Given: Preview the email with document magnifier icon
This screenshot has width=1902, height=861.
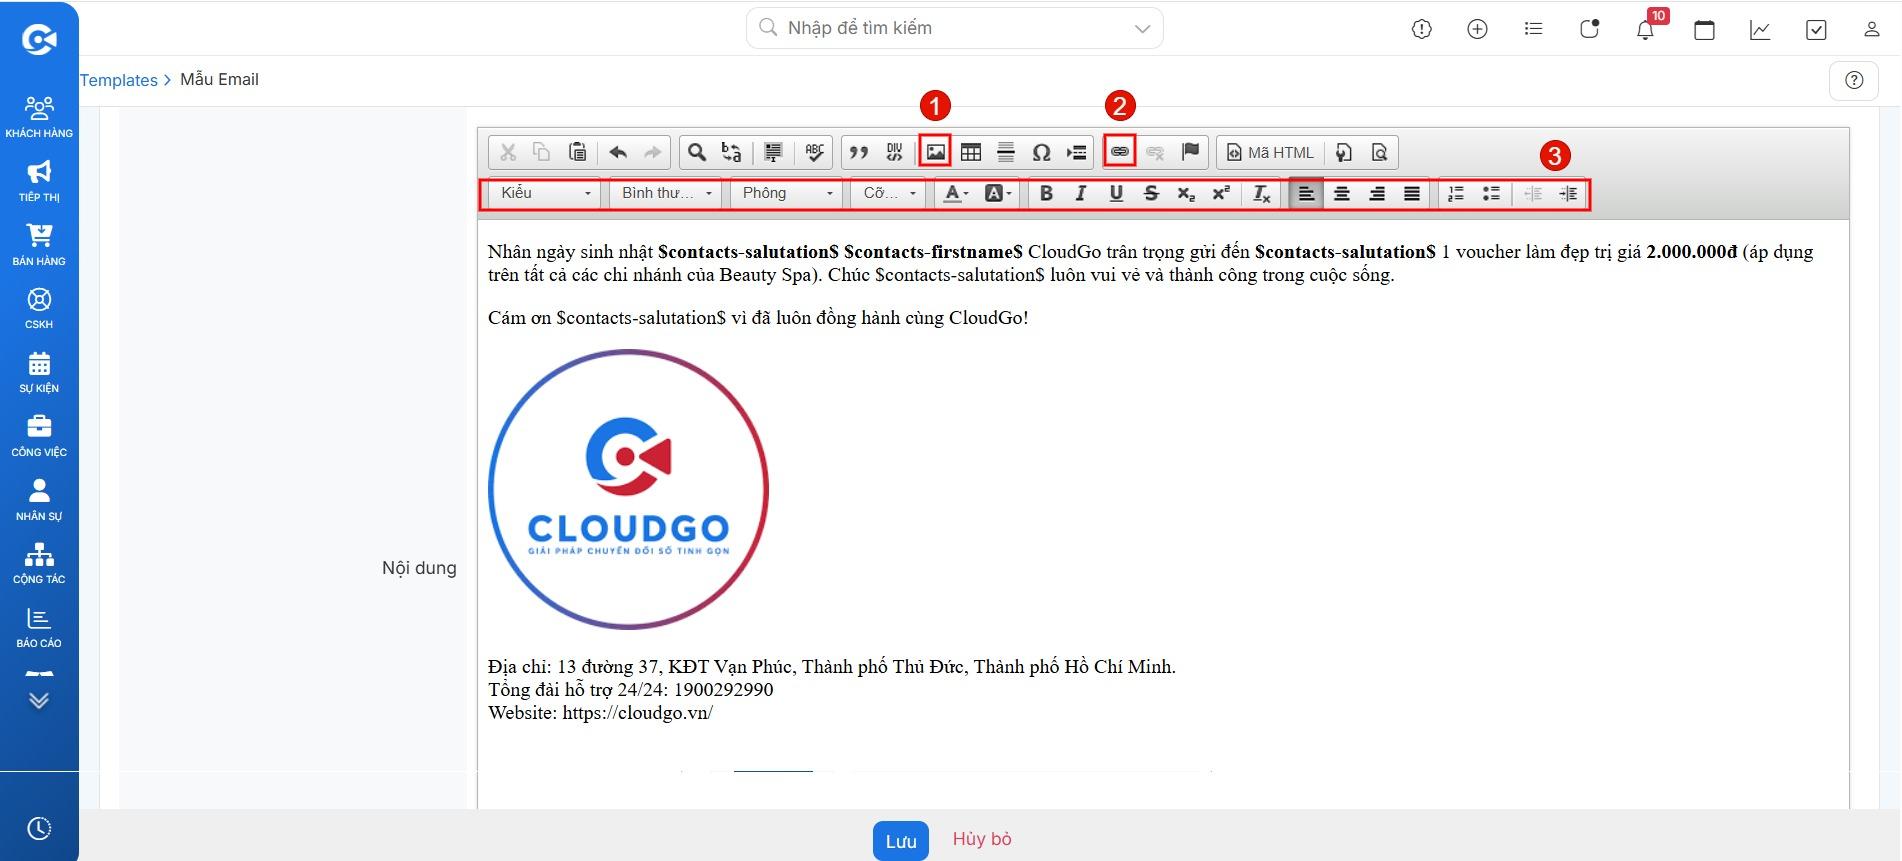Looking at the screenshot, I should click(x=1379, y=152).
